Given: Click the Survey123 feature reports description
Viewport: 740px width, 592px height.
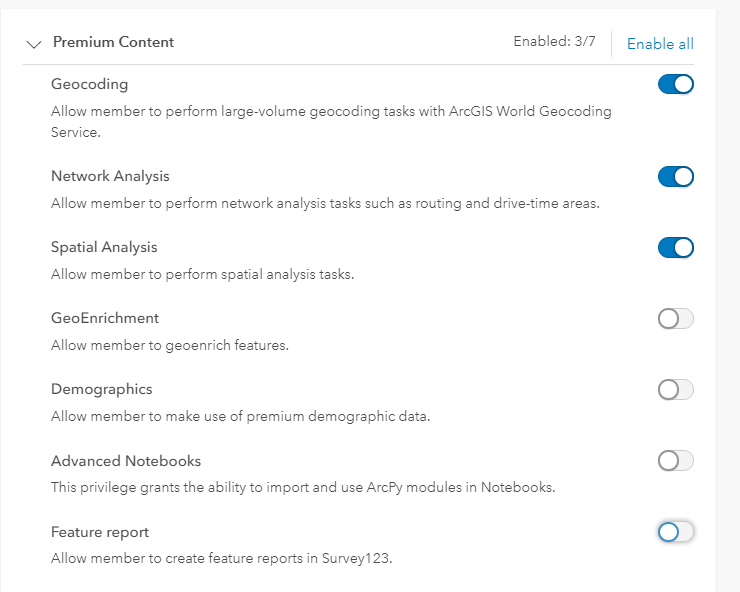Looking at the screenshot, I should tap(221, 558).
